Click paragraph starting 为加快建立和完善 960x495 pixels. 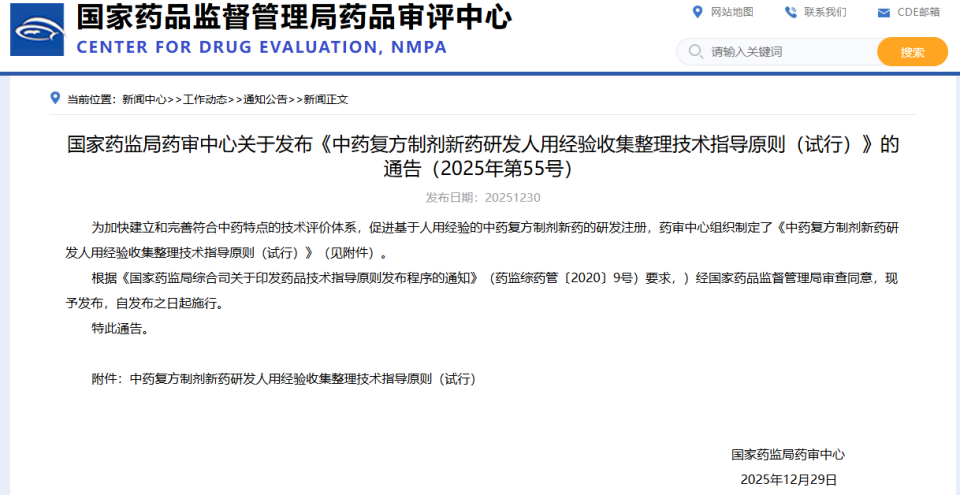(482, 240)
